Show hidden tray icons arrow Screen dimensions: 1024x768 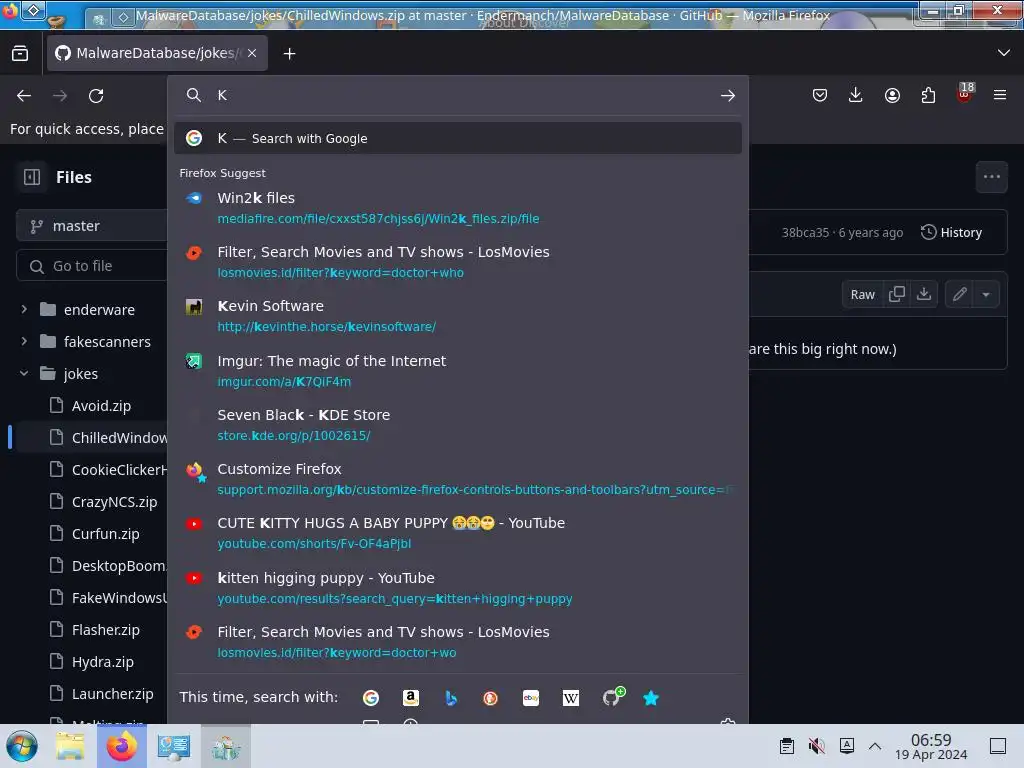click(x=875, y=746)
